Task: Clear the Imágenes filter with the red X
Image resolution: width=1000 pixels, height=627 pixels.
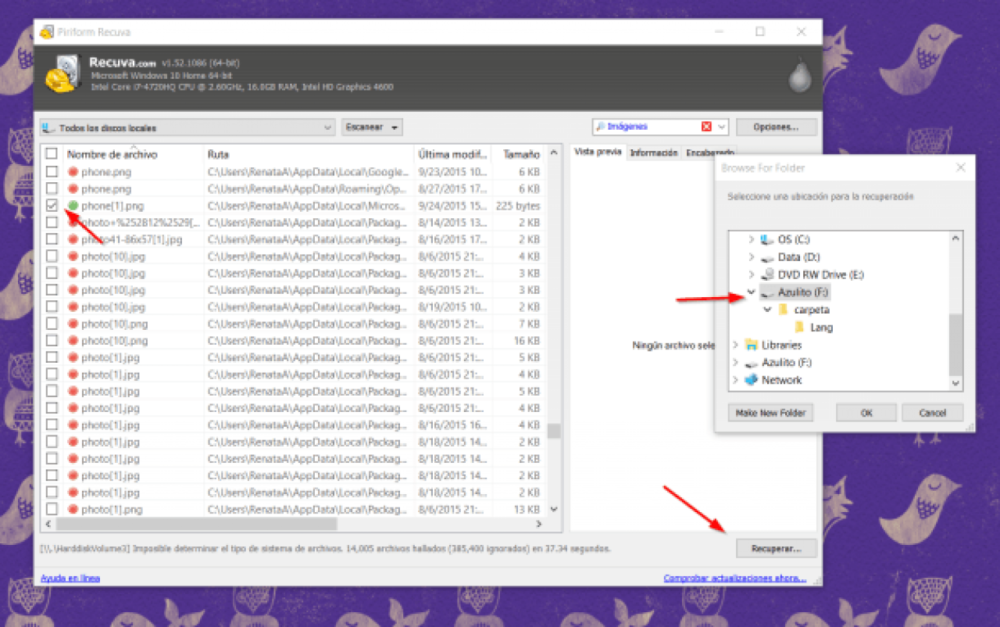Action: tap(706, 126)
